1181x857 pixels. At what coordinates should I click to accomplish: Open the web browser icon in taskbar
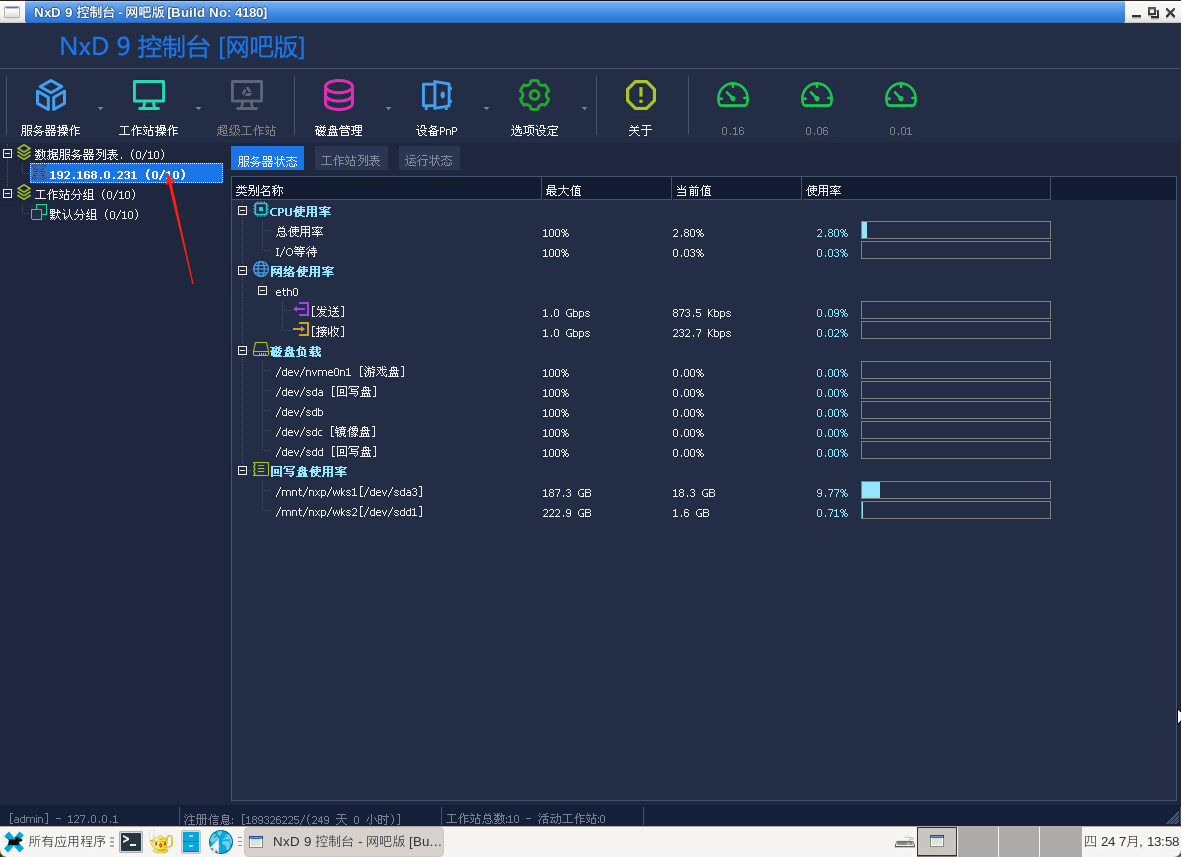point(220,841)
